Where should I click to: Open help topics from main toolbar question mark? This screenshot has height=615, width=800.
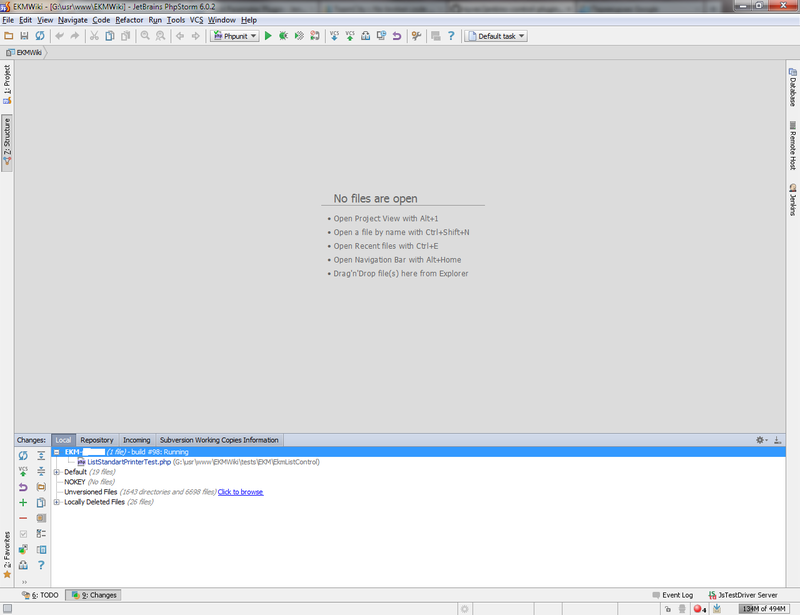pos(451,36)
